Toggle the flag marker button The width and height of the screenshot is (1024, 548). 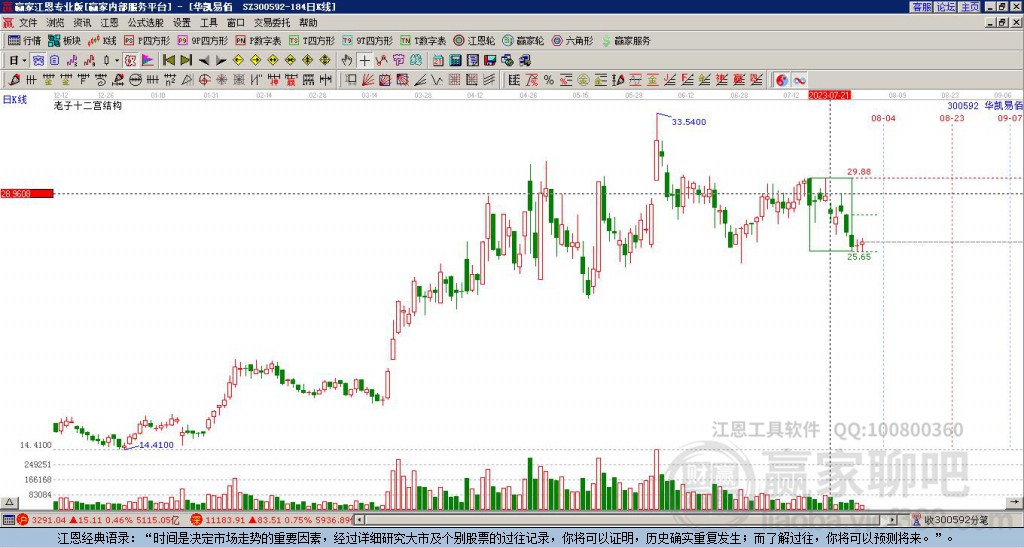pos(148,60)
